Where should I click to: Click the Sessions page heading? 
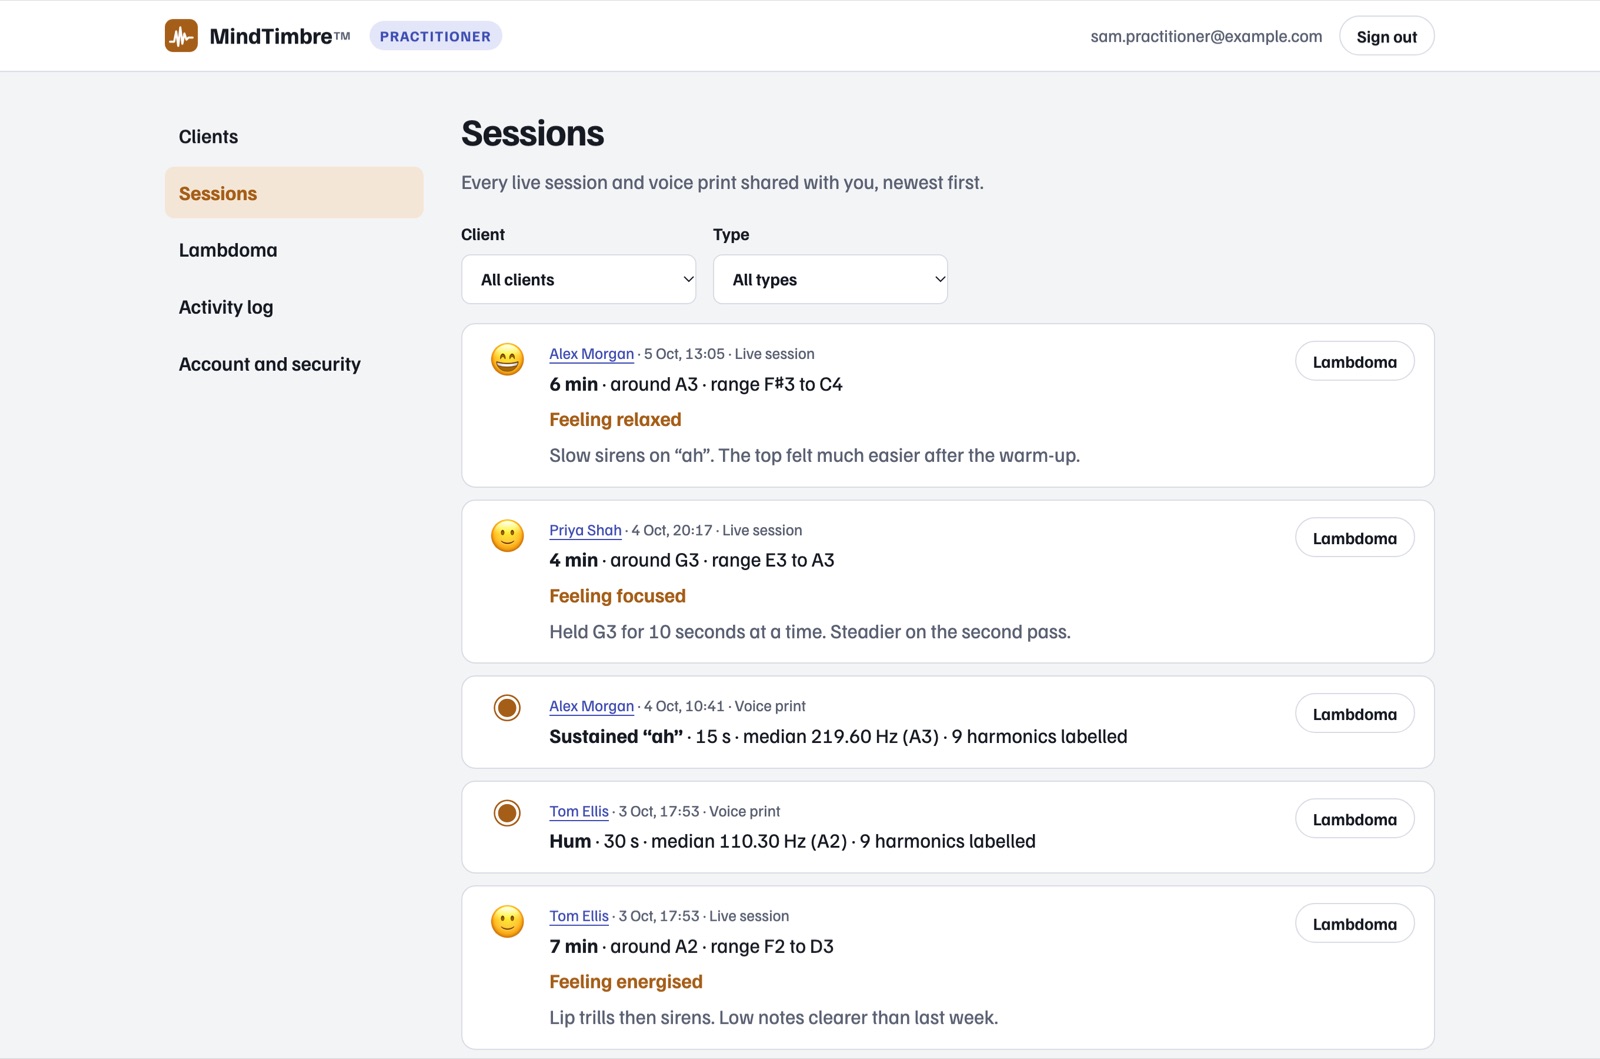click(532, 134)
